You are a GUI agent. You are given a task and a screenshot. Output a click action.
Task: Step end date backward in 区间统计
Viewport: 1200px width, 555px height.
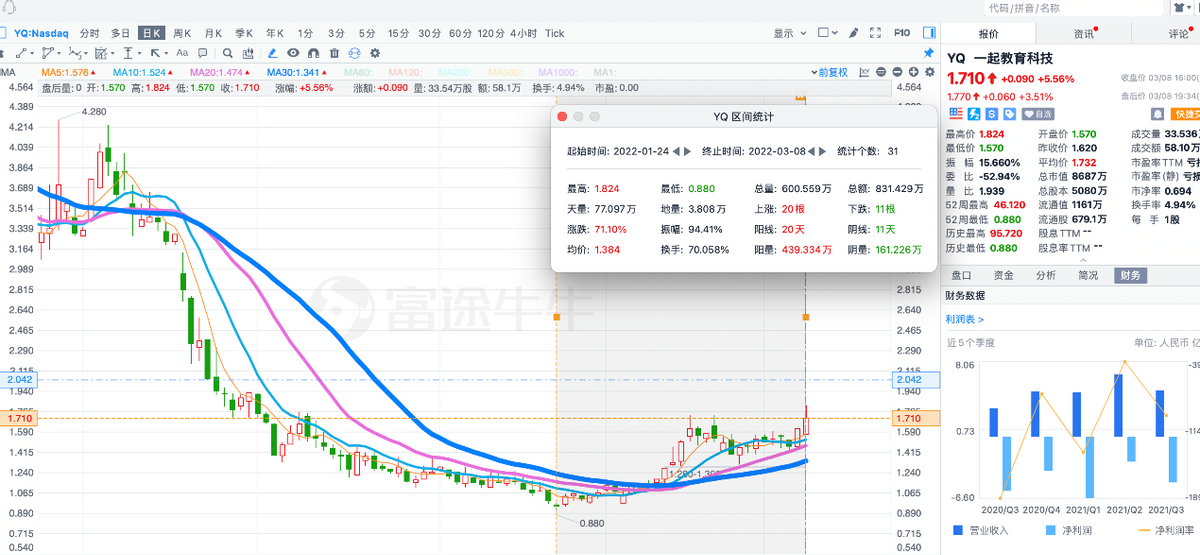811,151
